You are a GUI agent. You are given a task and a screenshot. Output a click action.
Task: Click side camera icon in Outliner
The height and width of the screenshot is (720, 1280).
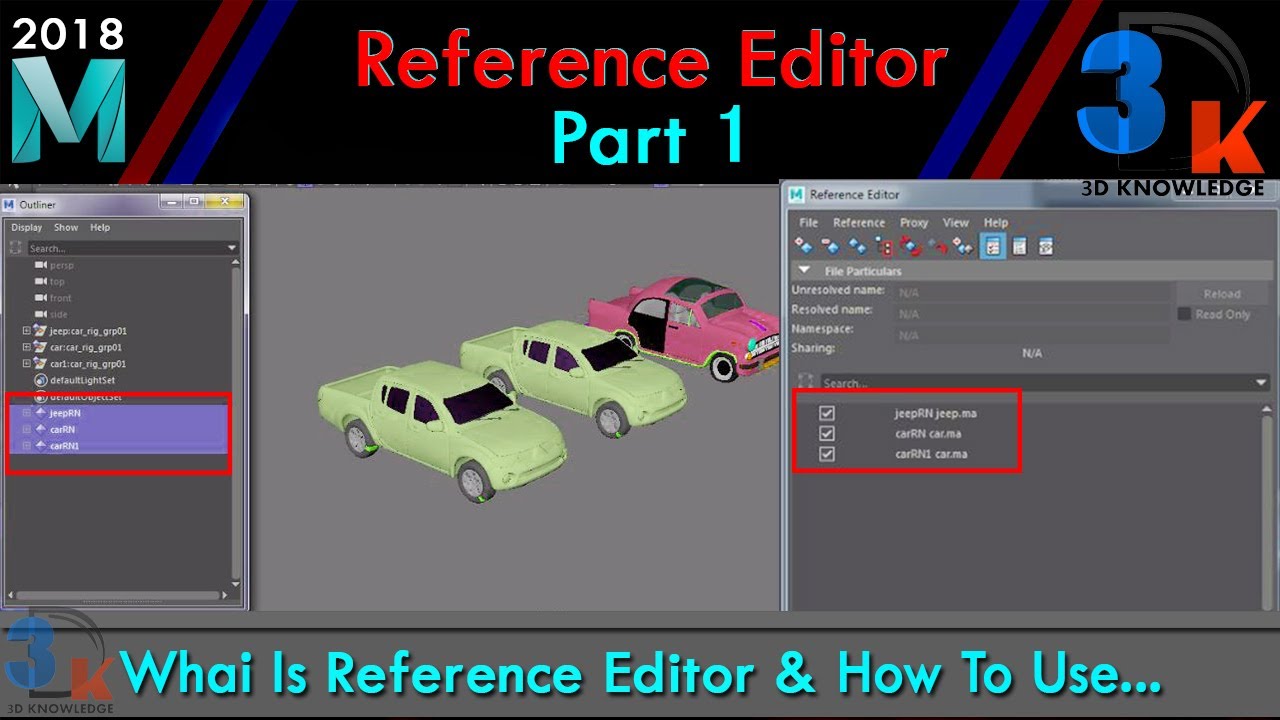(x=41, y=314)
